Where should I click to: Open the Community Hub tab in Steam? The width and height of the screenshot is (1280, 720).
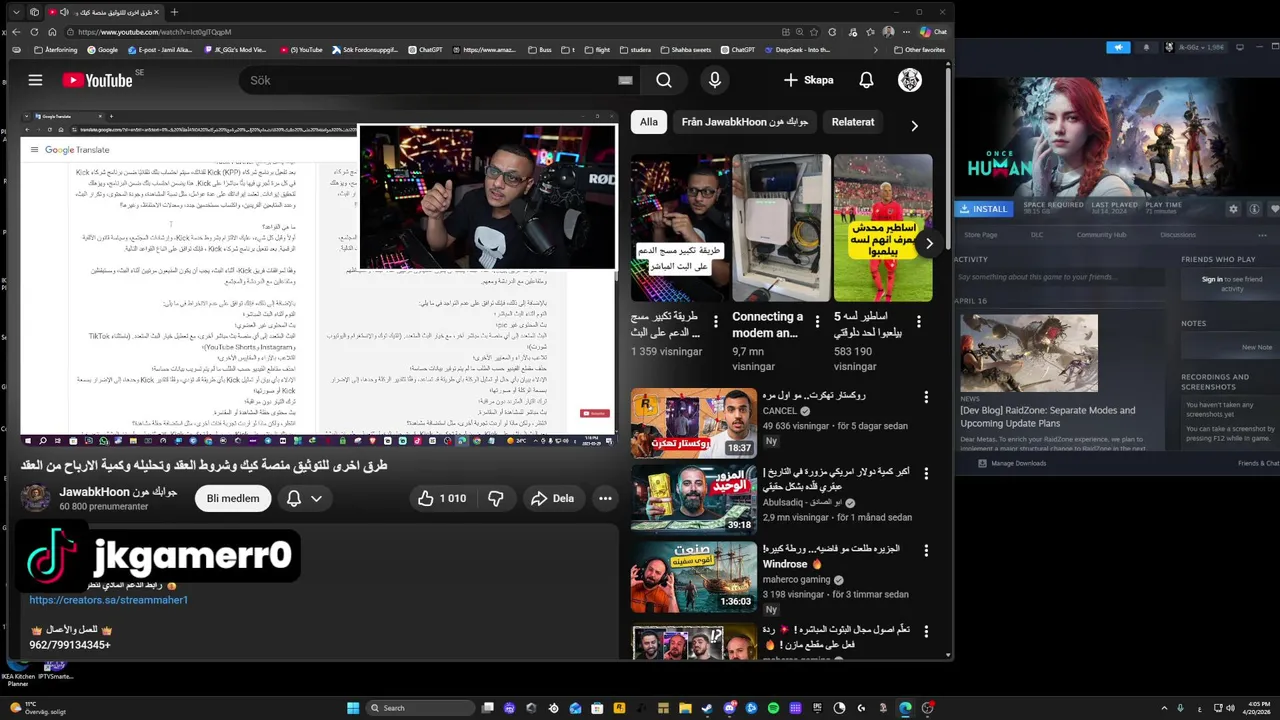click(1101, 235)
